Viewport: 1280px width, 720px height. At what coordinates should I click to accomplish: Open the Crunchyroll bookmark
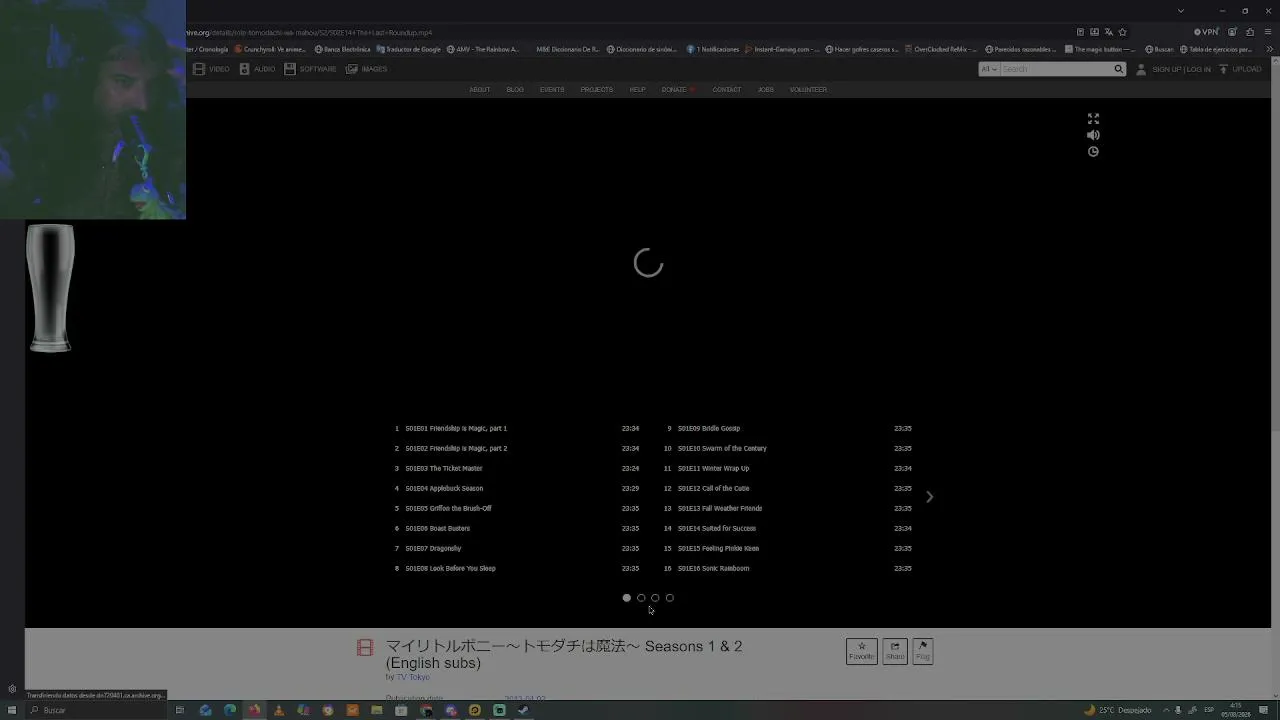pyautogui.click(x=270, y=49)
